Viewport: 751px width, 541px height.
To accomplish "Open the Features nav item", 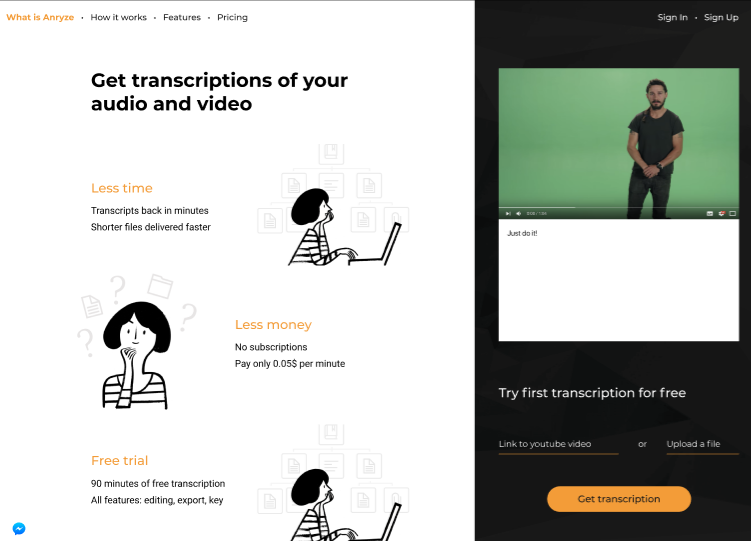I will 182,17.
